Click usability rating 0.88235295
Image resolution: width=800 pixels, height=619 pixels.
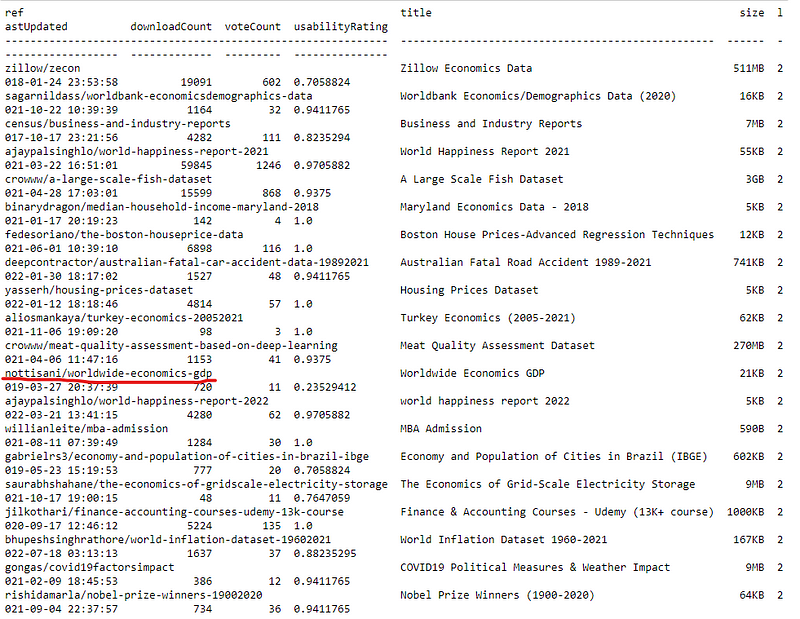point(325,554)
